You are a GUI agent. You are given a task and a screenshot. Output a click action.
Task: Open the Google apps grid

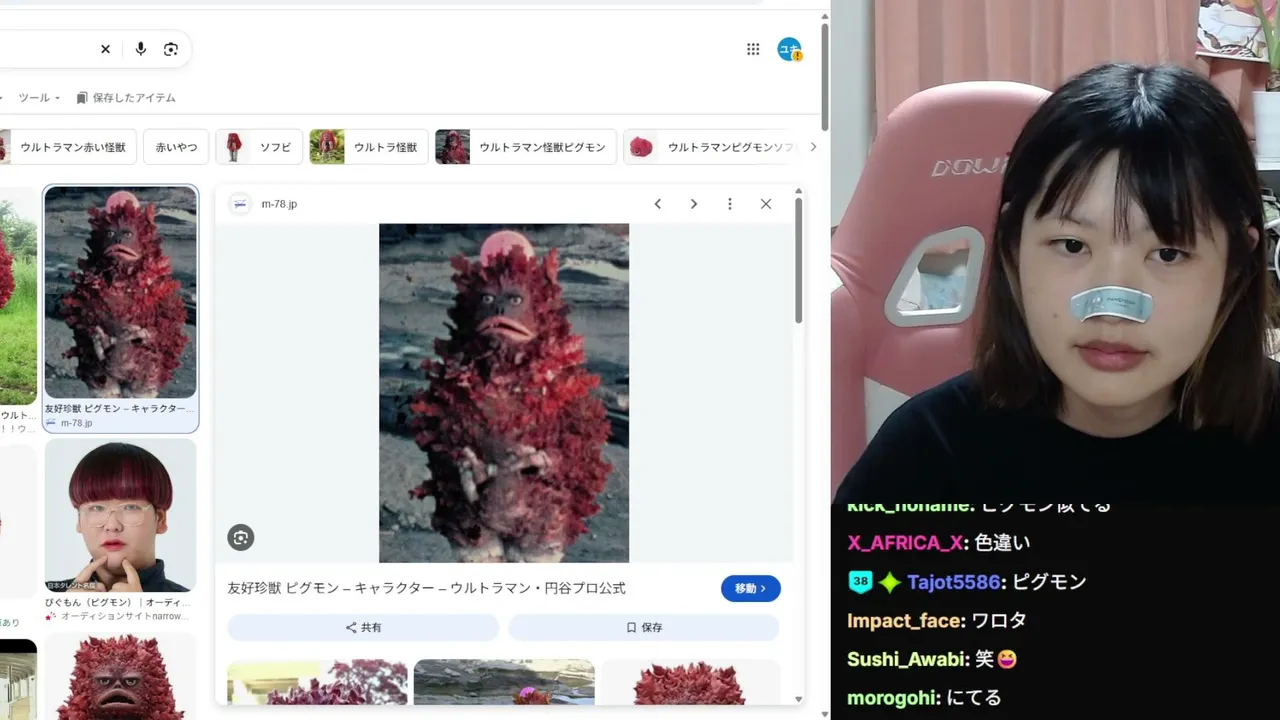click(x=753, y=49)
